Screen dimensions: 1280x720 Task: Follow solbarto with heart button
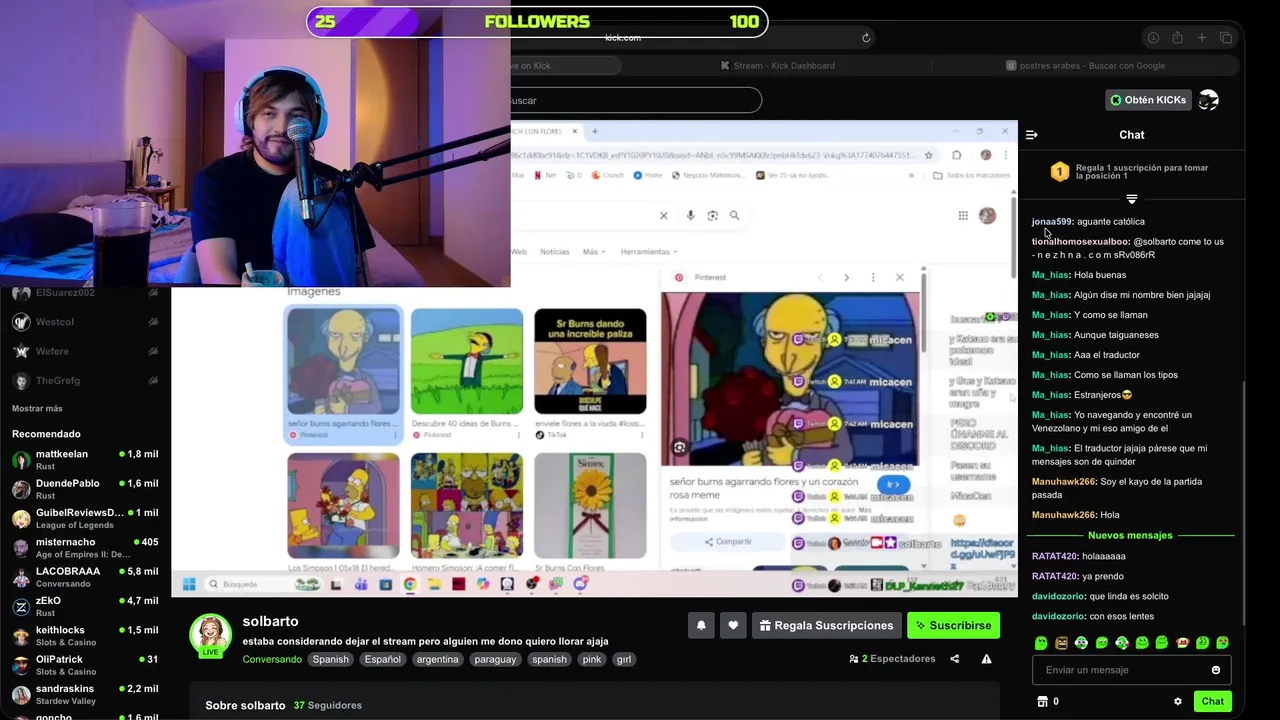[733, 626]
